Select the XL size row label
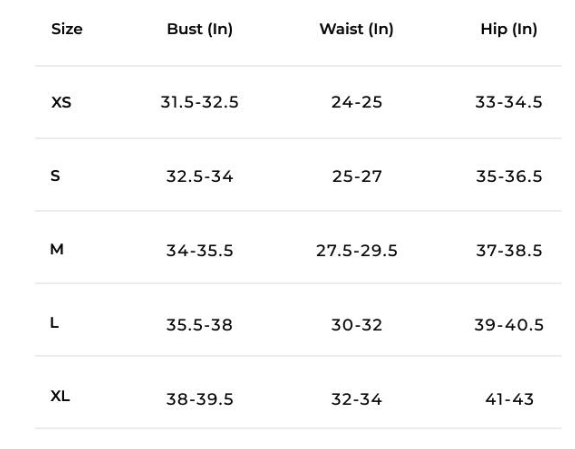Viewport: 575px width, 449px height. click(60, 396)
